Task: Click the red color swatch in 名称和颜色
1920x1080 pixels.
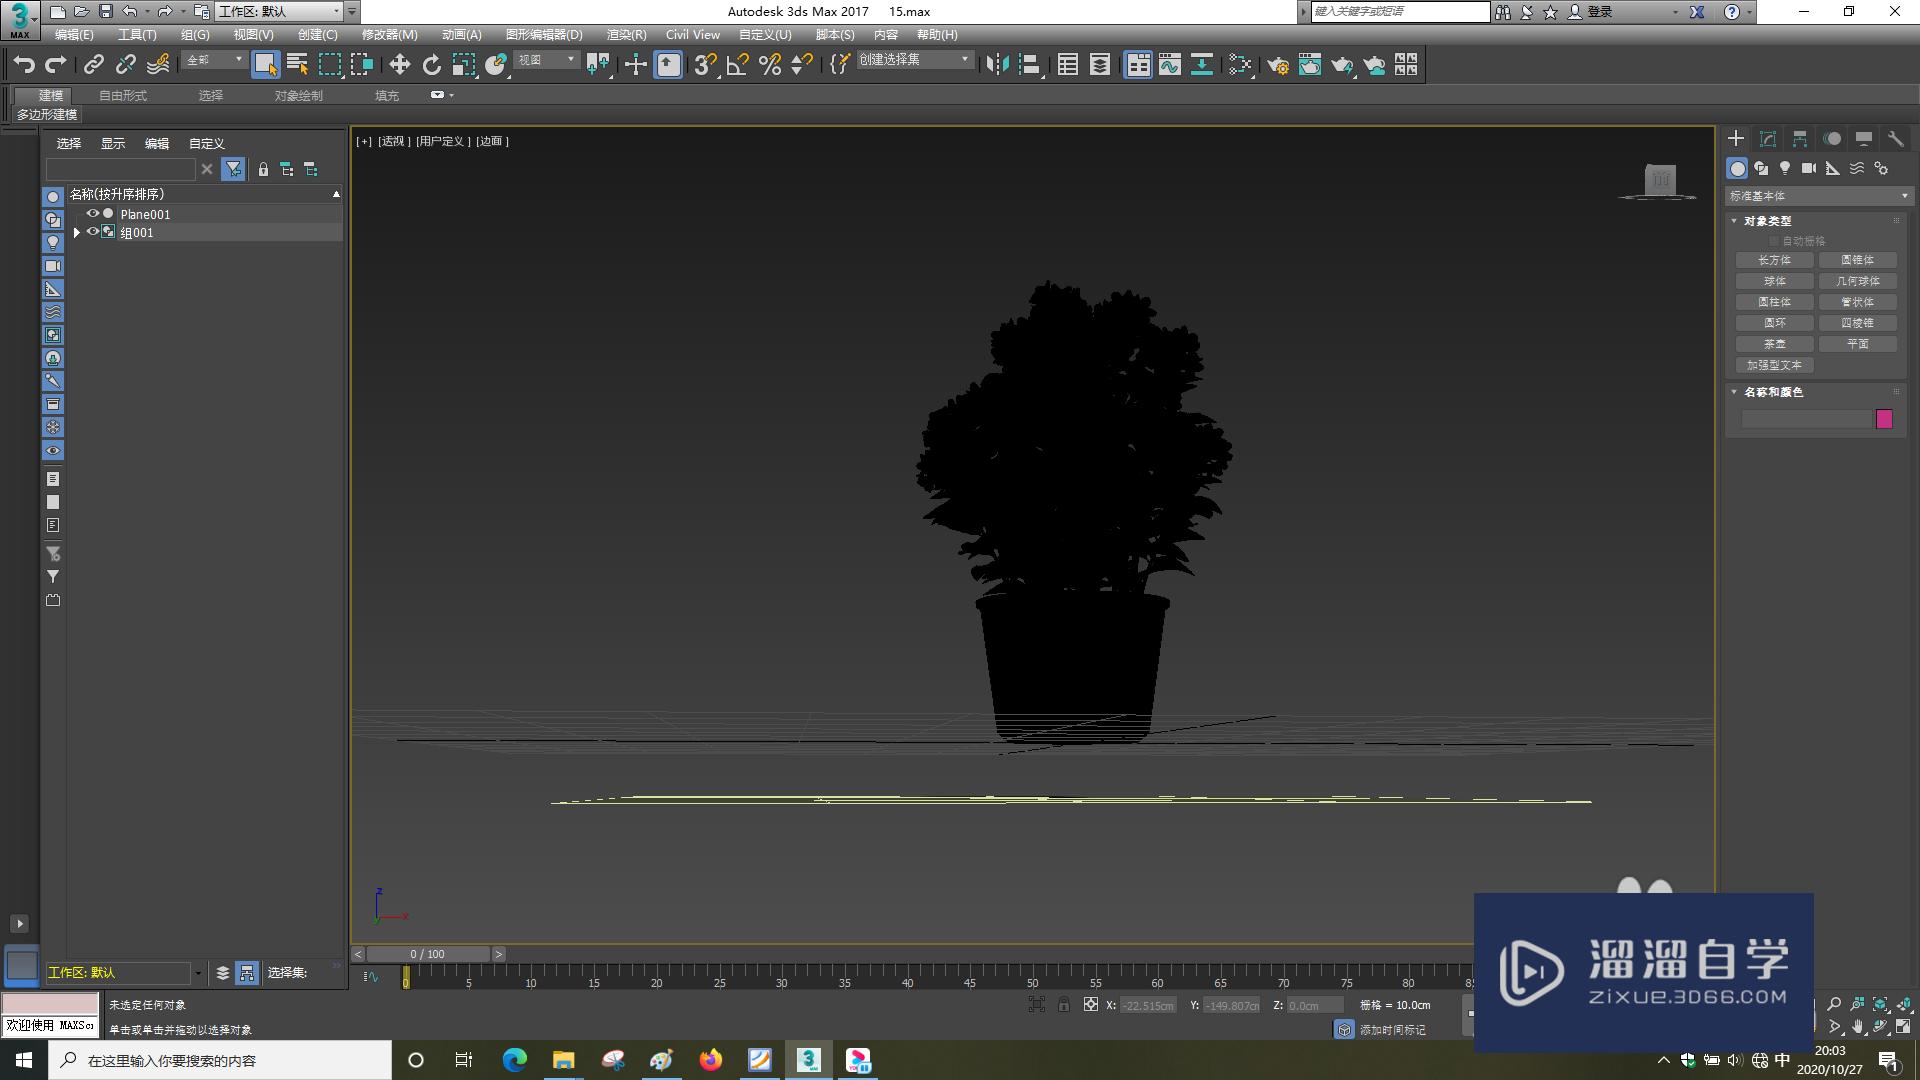Action: pos(1886,419)
